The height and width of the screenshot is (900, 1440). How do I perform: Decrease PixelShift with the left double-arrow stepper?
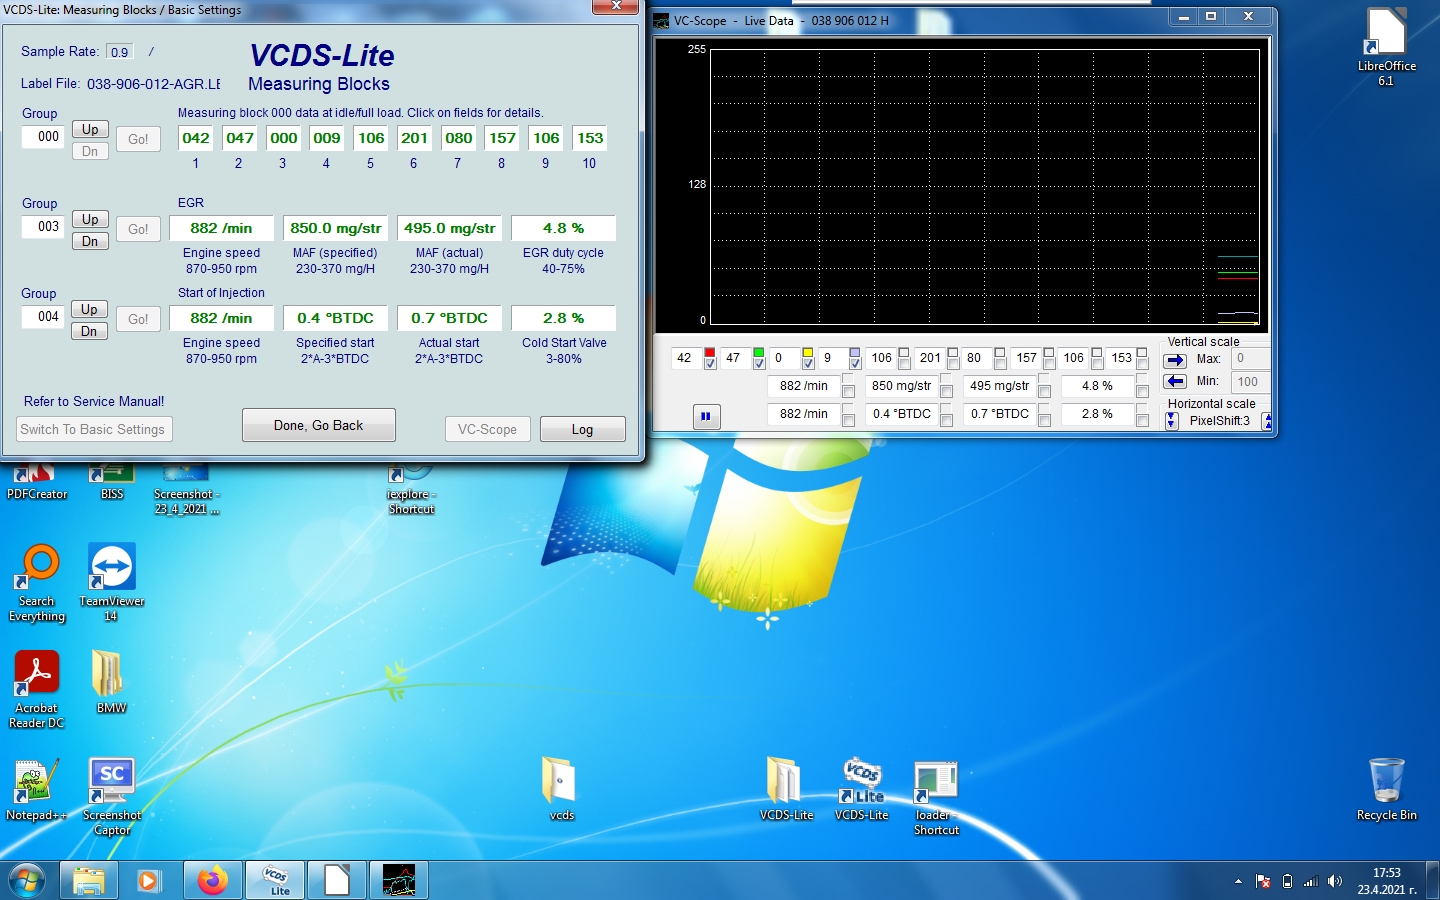click(x=1171, y=421)
